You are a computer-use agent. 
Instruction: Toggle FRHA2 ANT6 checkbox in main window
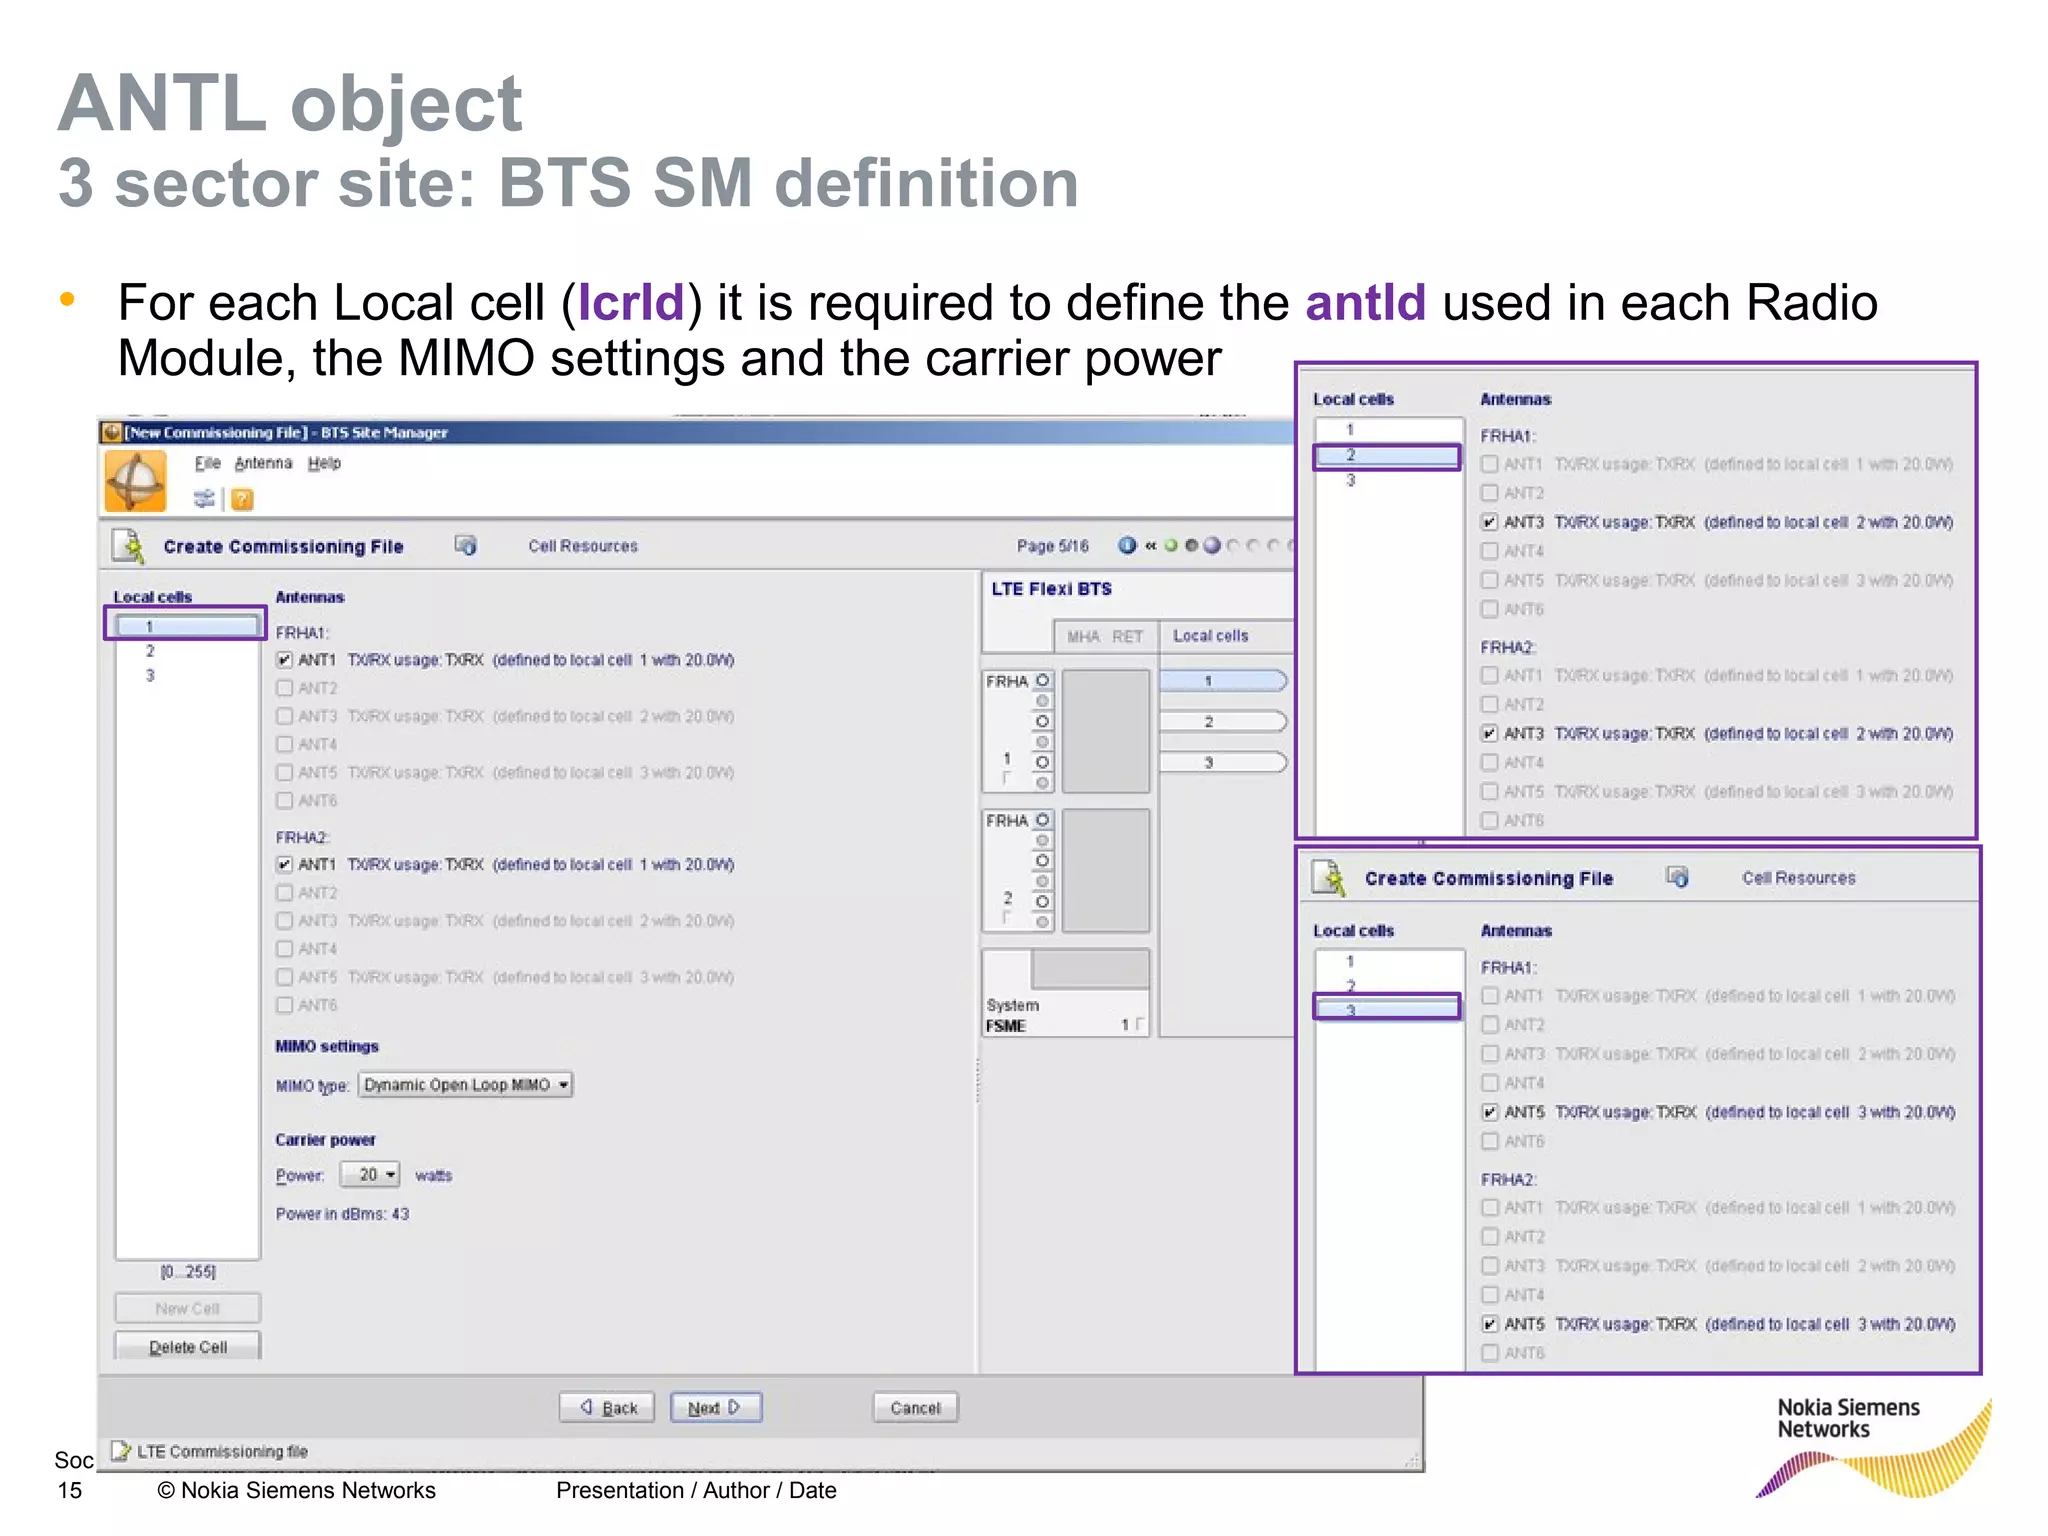coord(285,1004)
